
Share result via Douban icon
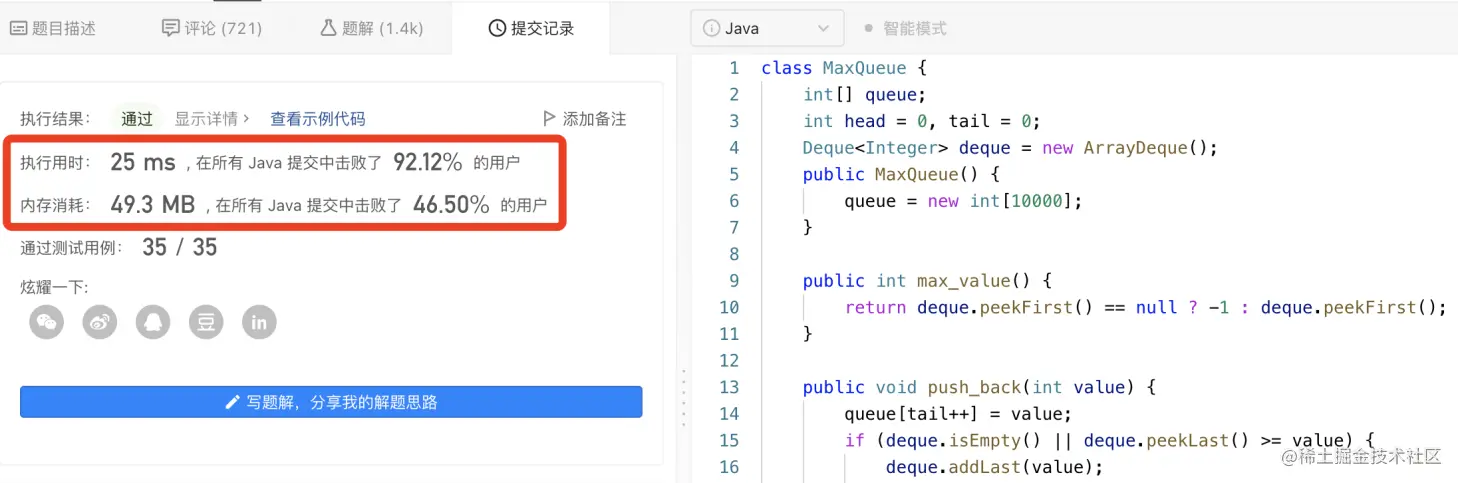tap(206, 322)
